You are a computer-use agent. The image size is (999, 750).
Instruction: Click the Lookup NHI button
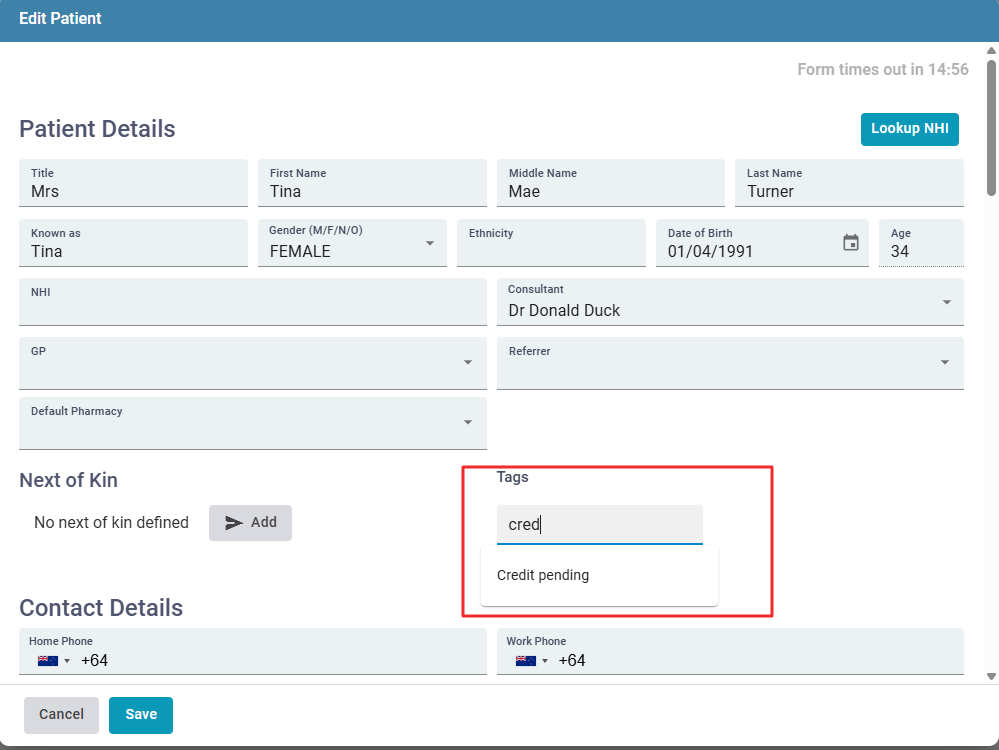[909, 129]
